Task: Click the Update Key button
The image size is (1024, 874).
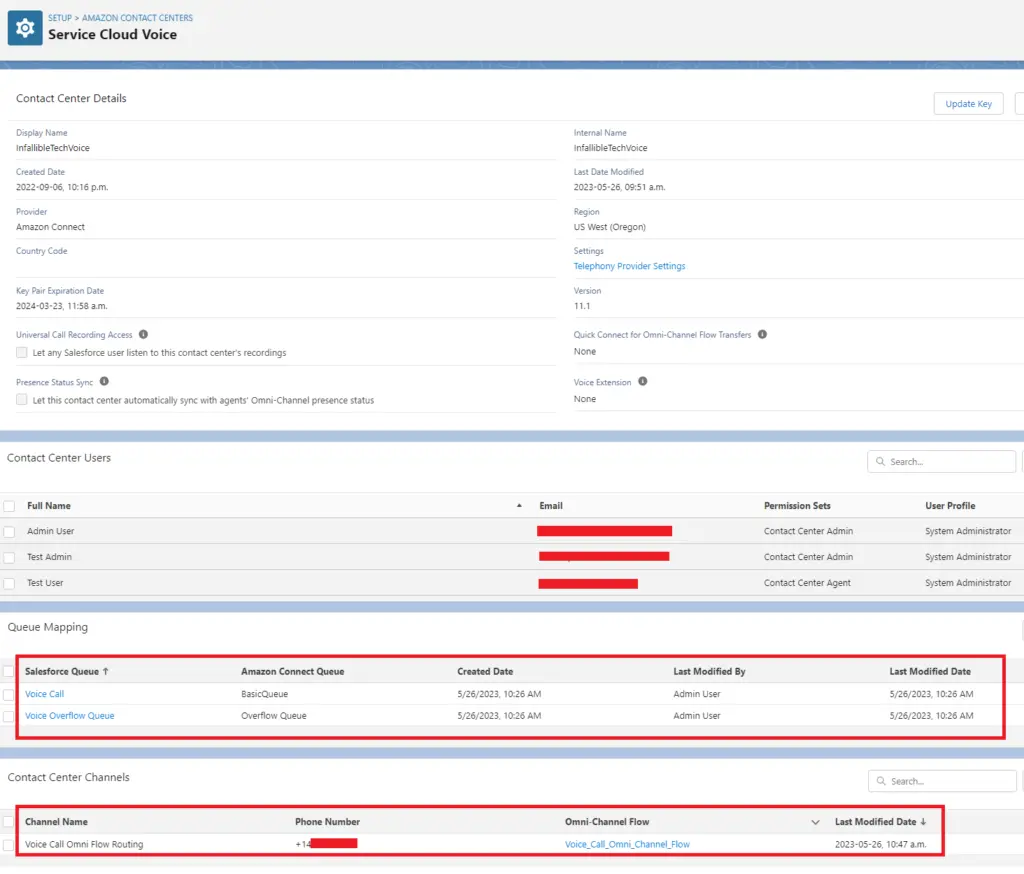Action: (968, 104)
